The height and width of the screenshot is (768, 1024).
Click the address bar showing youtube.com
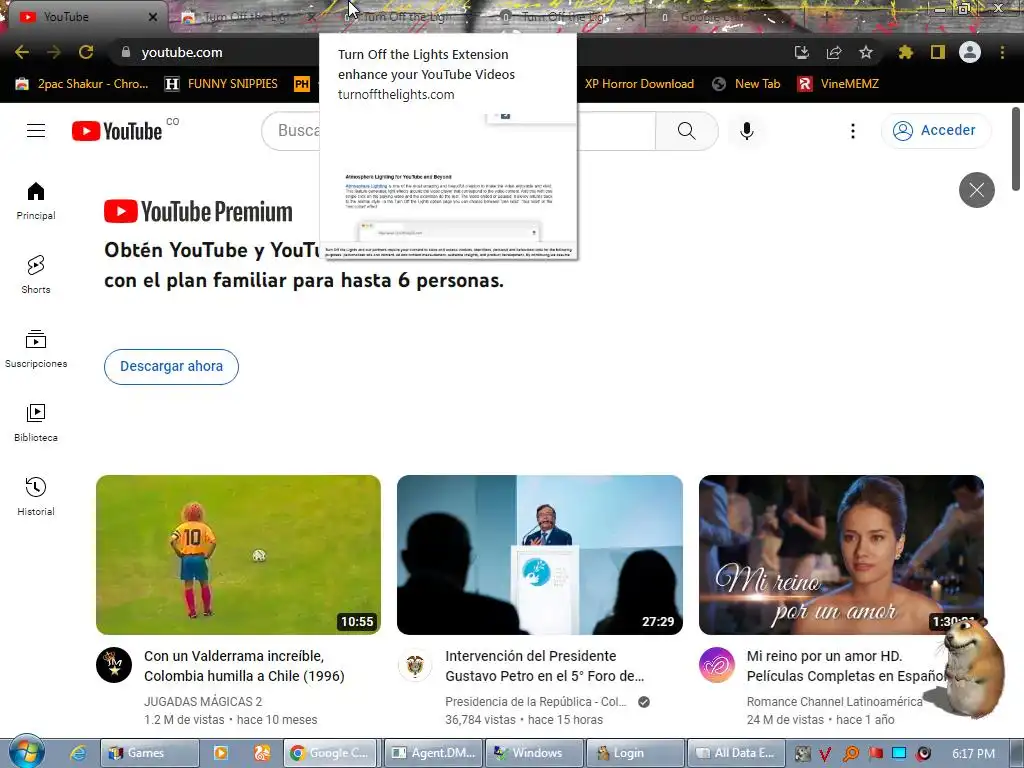[x=451, y=52]
